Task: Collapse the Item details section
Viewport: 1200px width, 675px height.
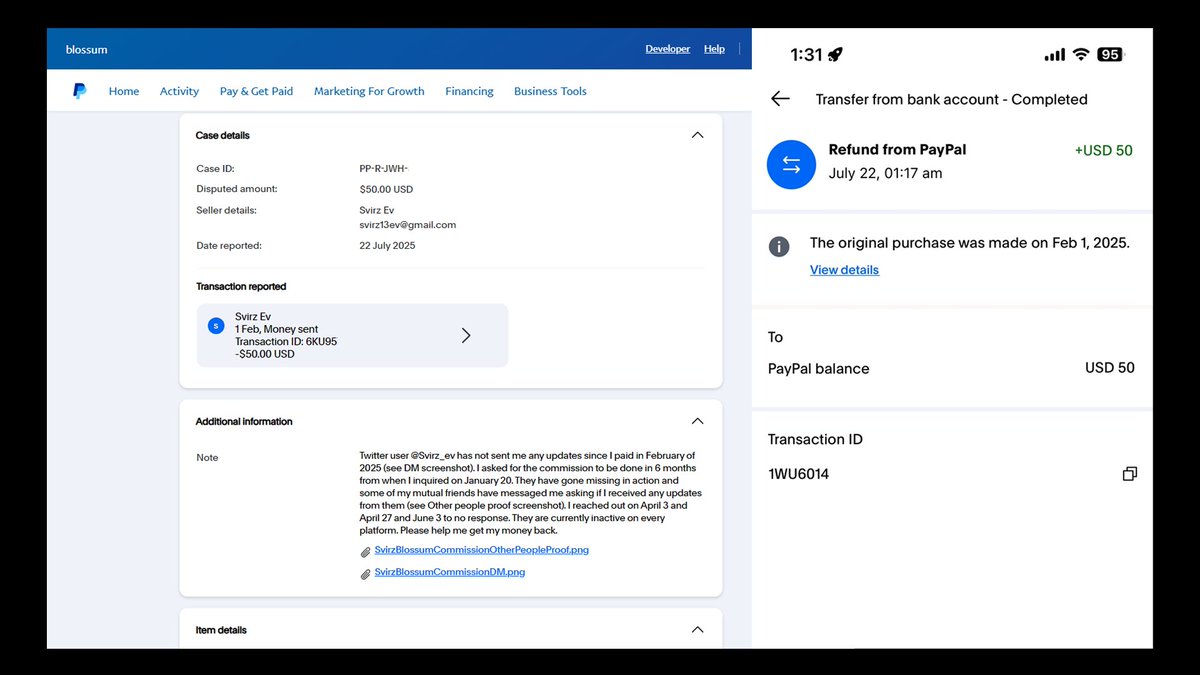Action: pyautogui.click(x=697, y=630)
